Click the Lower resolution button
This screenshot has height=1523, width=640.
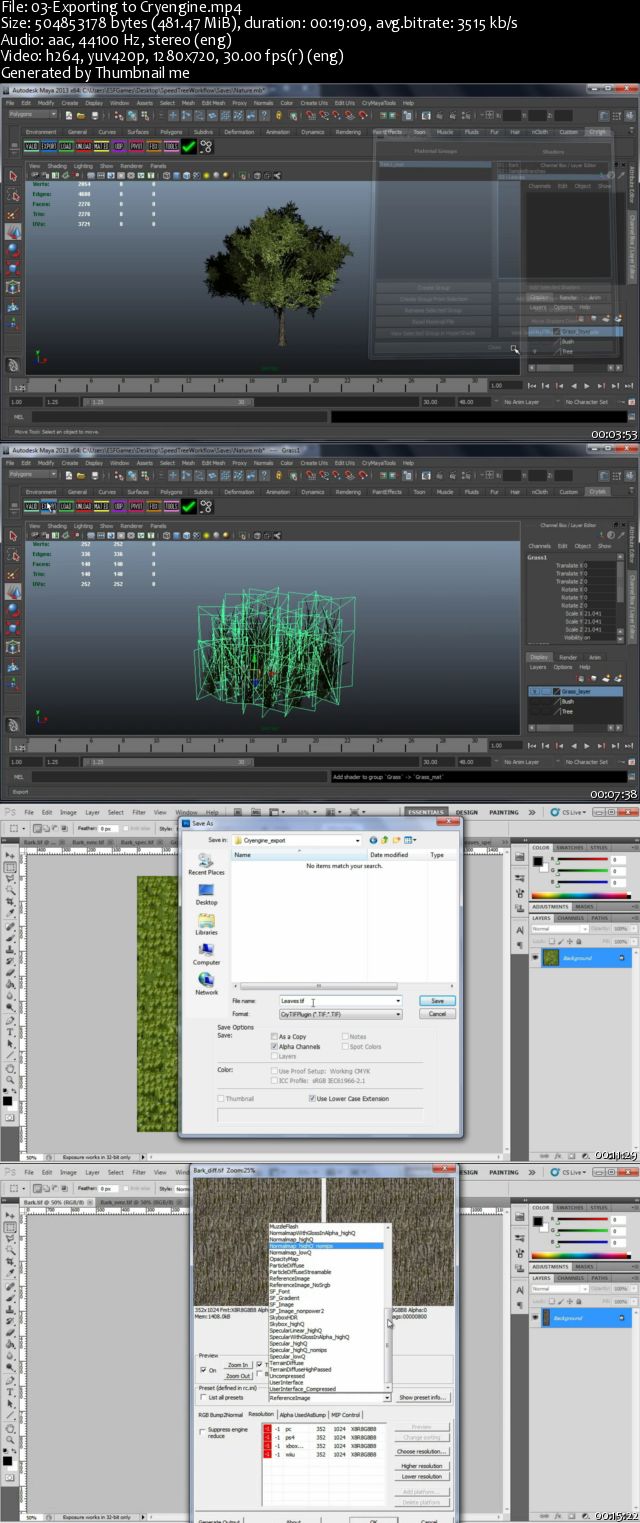(x=421, y=1476)
